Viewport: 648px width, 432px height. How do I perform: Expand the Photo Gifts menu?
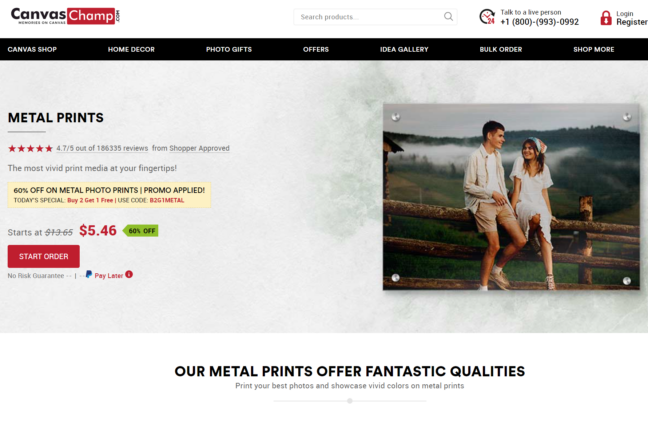coord(229,49)
